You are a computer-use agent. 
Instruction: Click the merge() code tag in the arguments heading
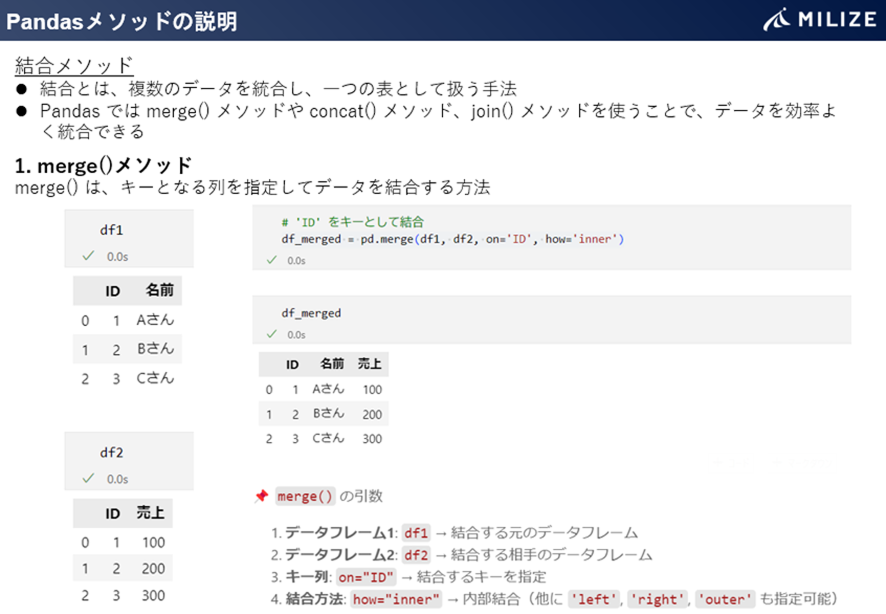(x=305, y=496)
